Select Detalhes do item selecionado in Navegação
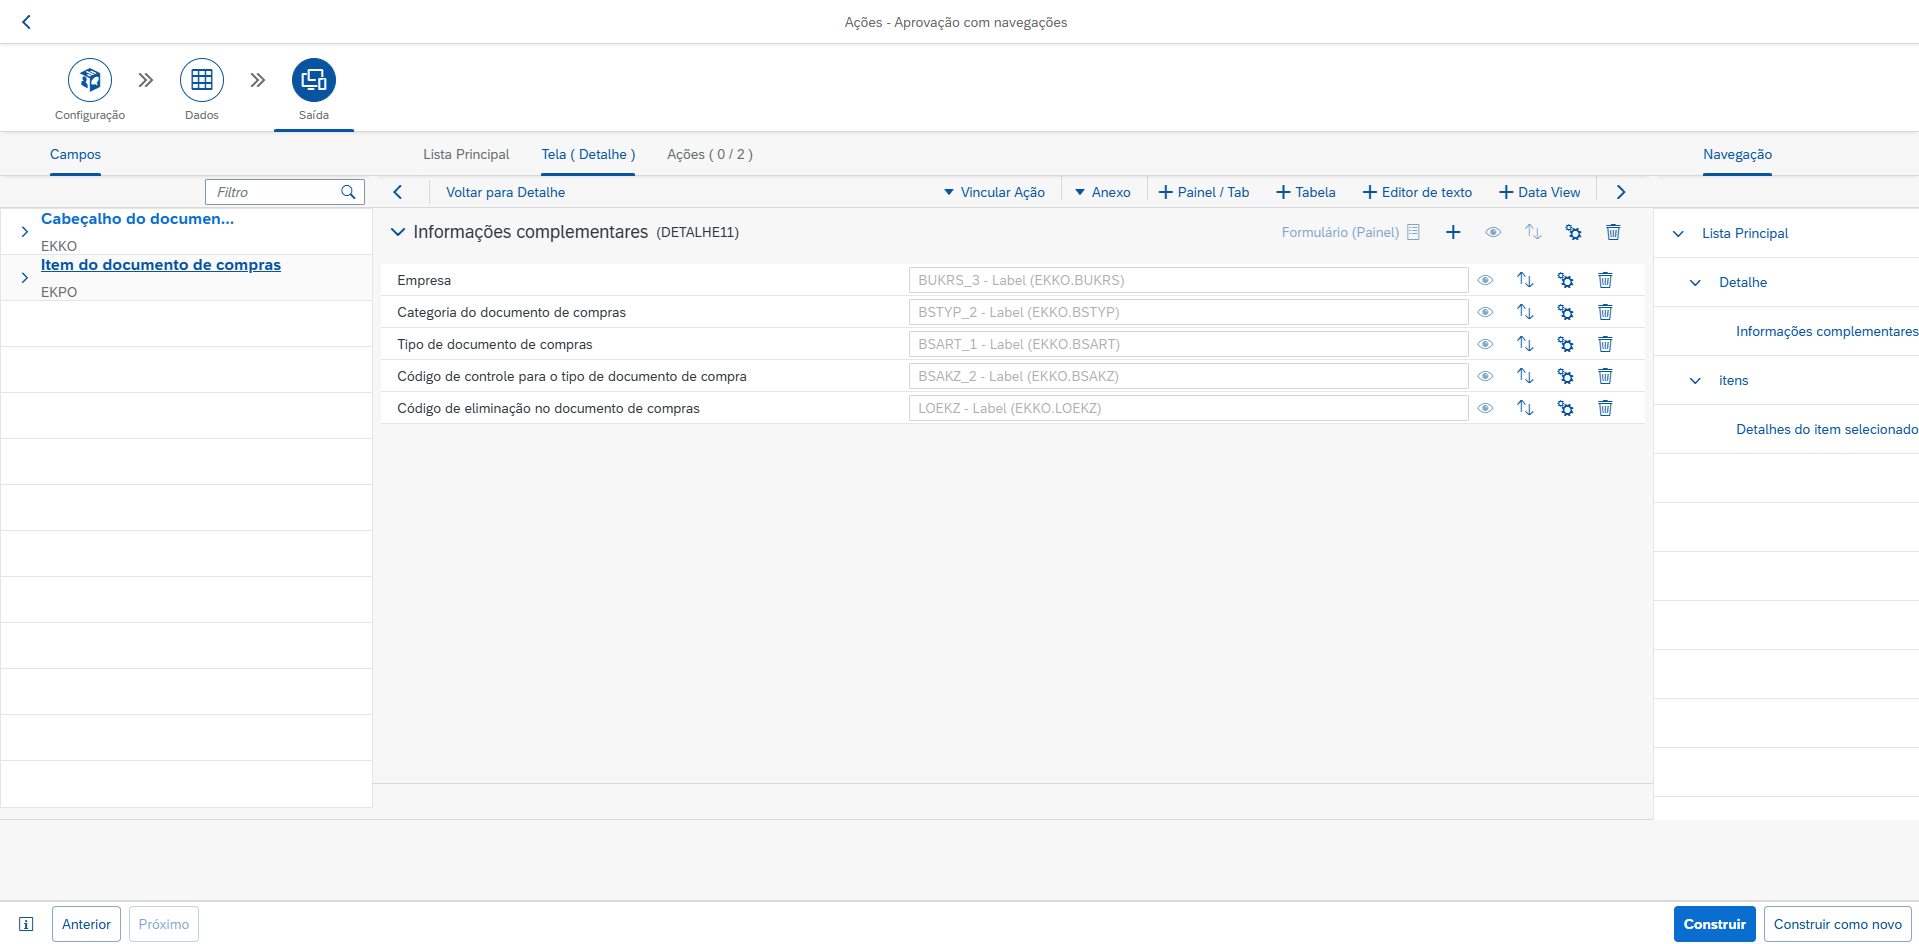The height and width of the screenshot is (944, 1919). click(1827, 429)
